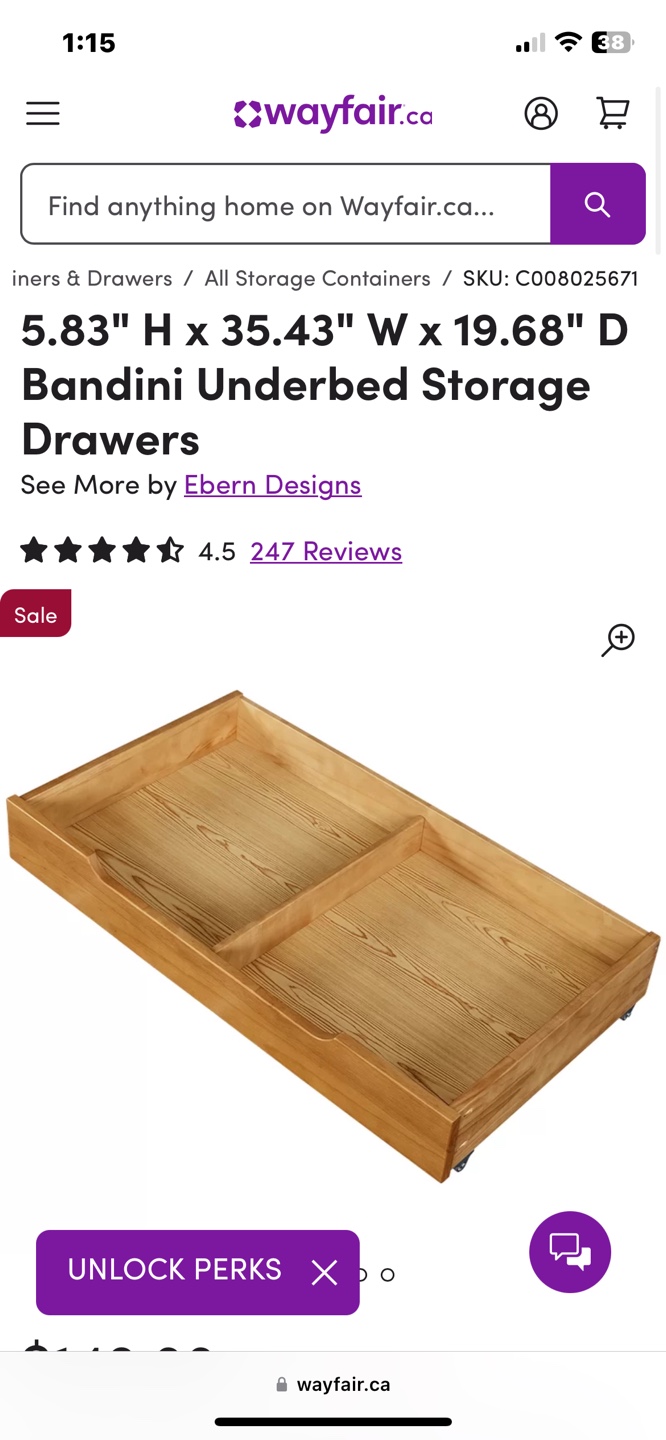Open the Ebern Designs brand link
The width and height of the screenshot is (666, 1440).
272,485
